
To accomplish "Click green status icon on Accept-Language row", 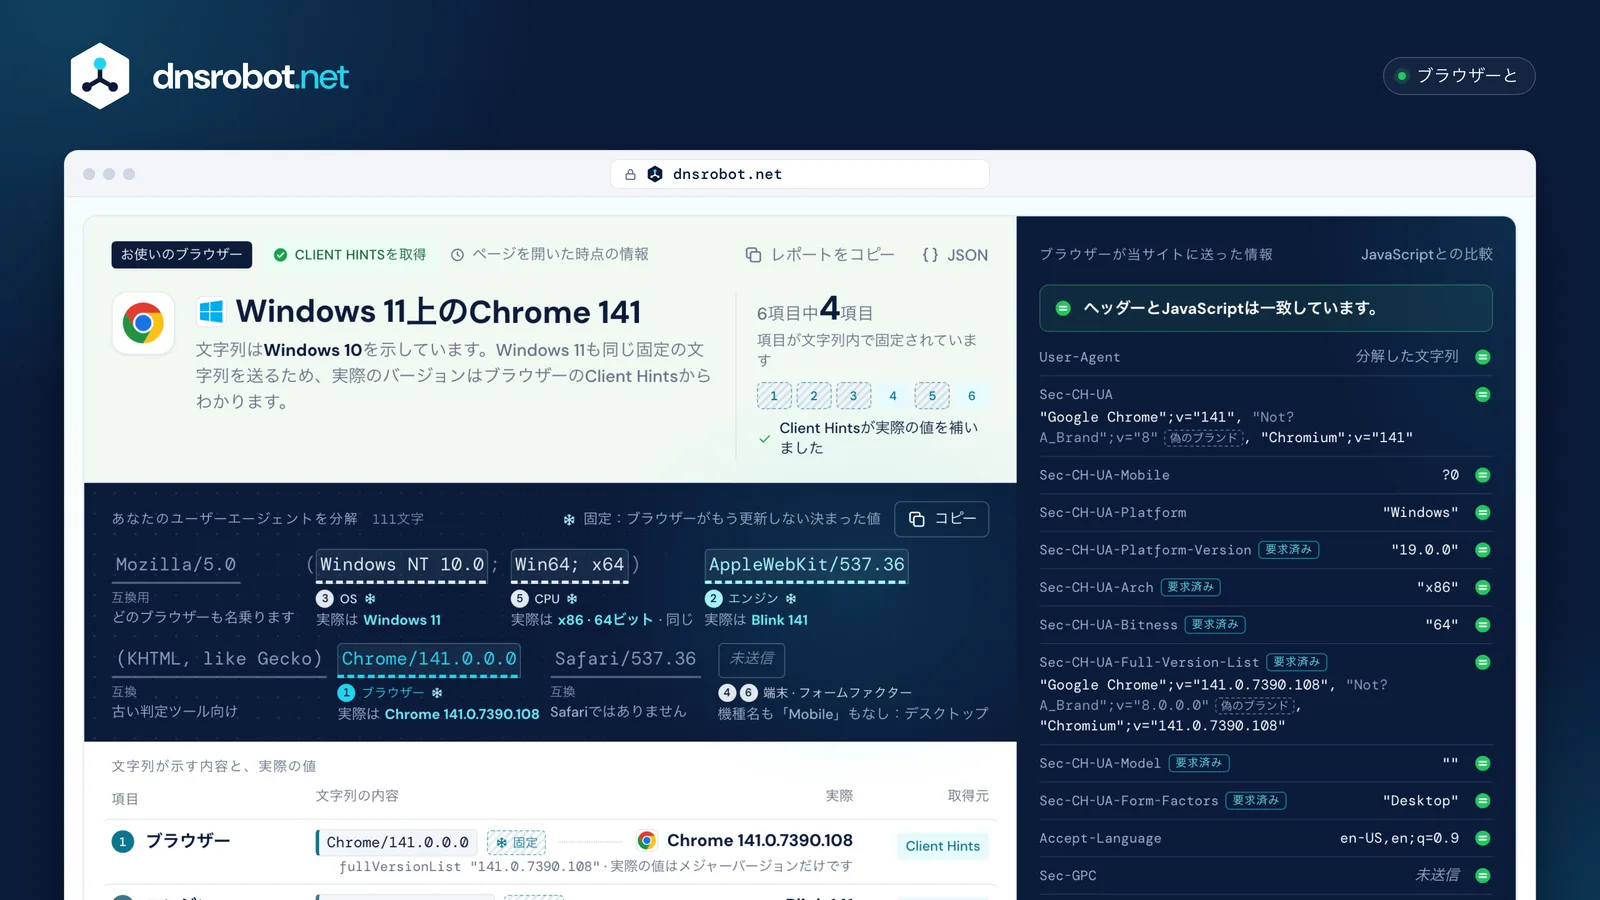I will pos(1483,838).
